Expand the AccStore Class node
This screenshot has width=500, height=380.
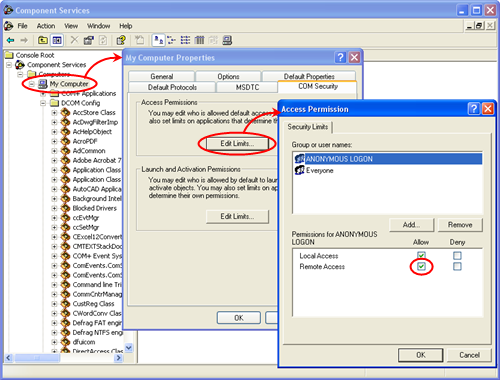tap(54, 113)
